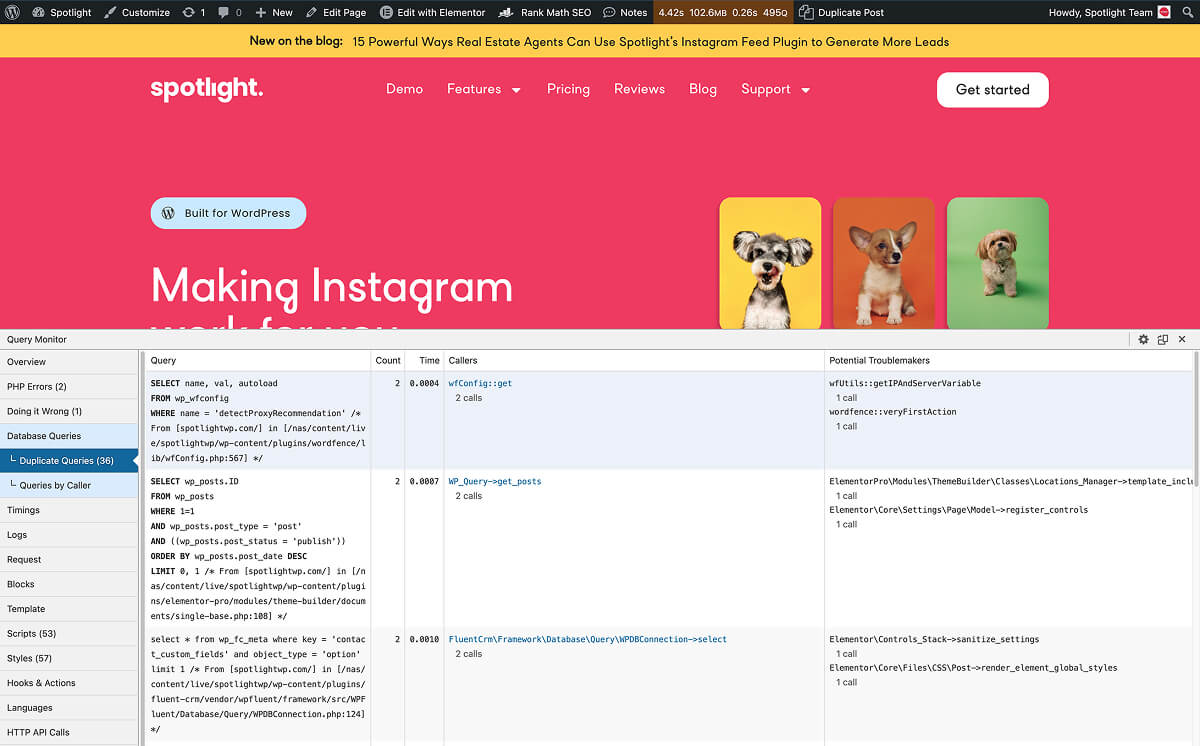Select the yellow schnauzer dog image
The image size is (1200, 746).
tap(770, 263)
